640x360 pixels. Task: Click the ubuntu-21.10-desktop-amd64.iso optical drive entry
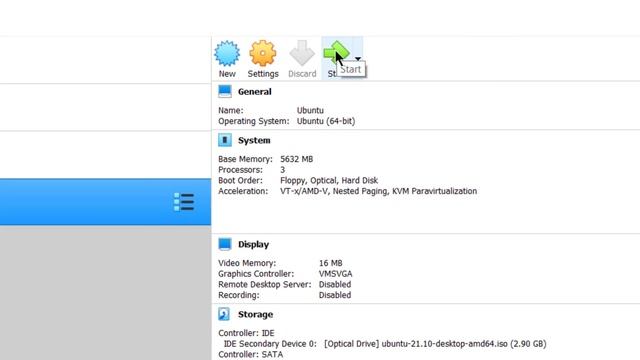point(435,344)
